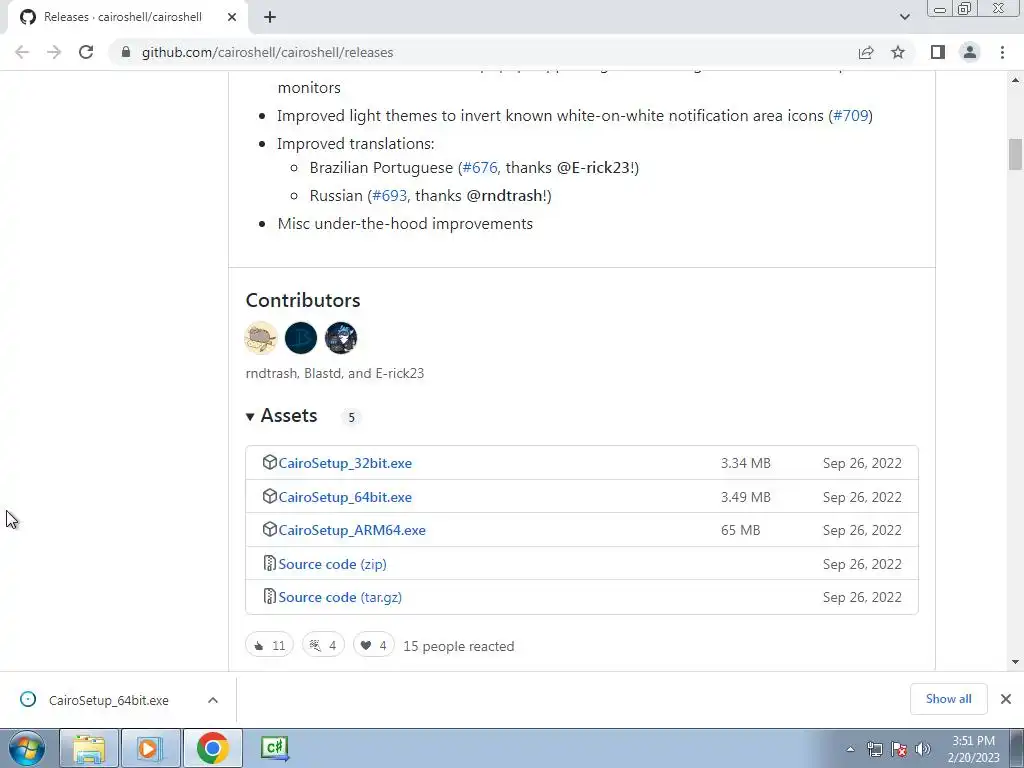Click the thumbs up reaction with 11

[270, 645]
